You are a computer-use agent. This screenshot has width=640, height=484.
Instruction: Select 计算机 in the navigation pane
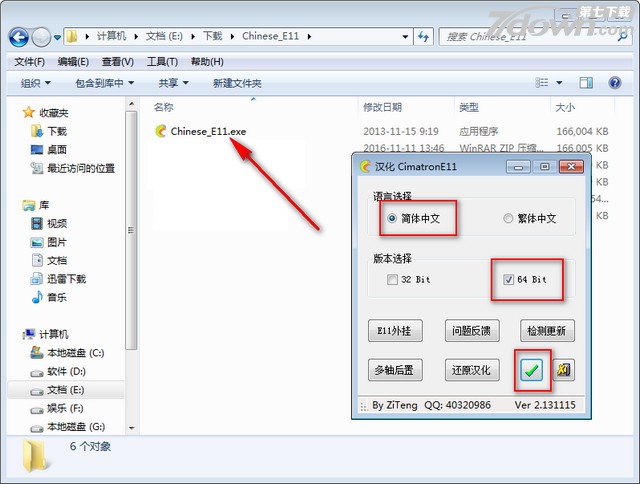click(46, 334)
